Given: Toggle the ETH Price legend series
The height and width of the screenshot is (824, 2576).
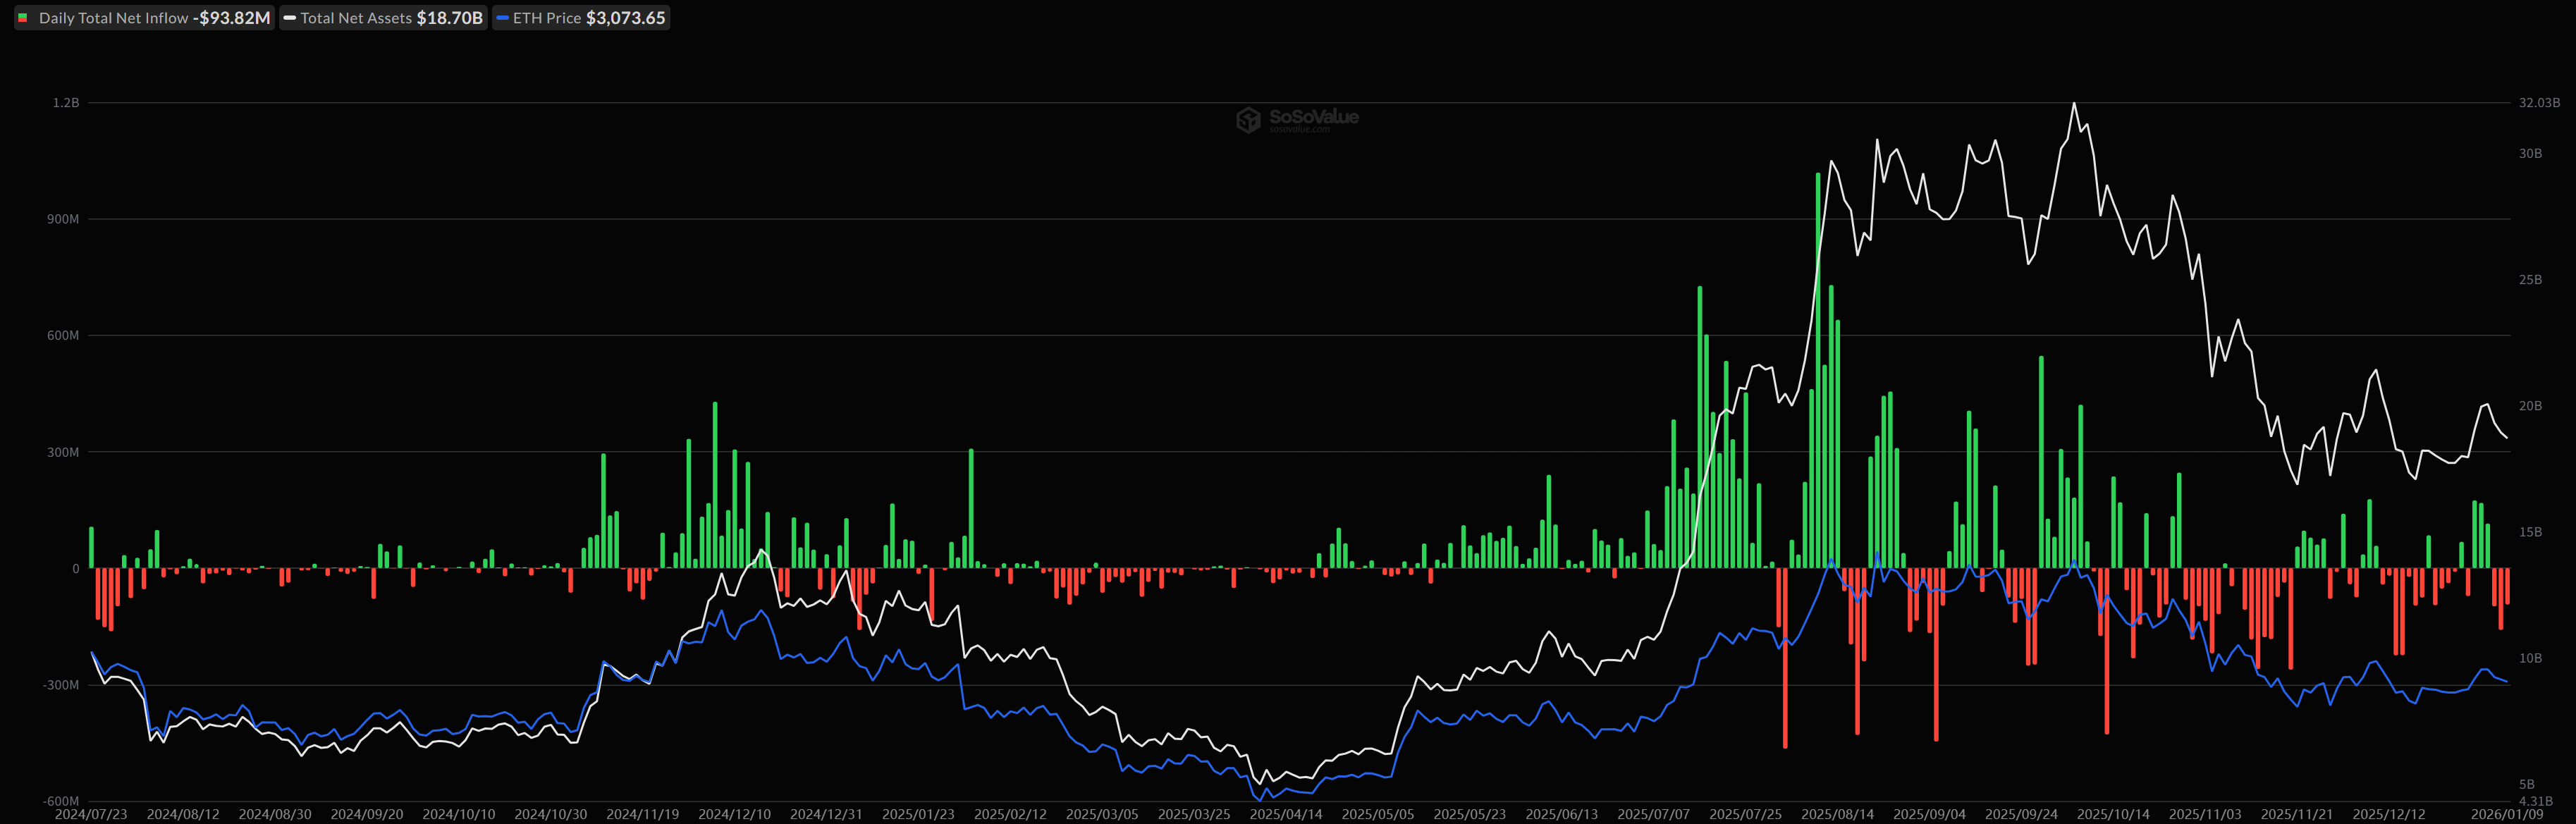Looking at the screenshot, I should click(546, 18).
